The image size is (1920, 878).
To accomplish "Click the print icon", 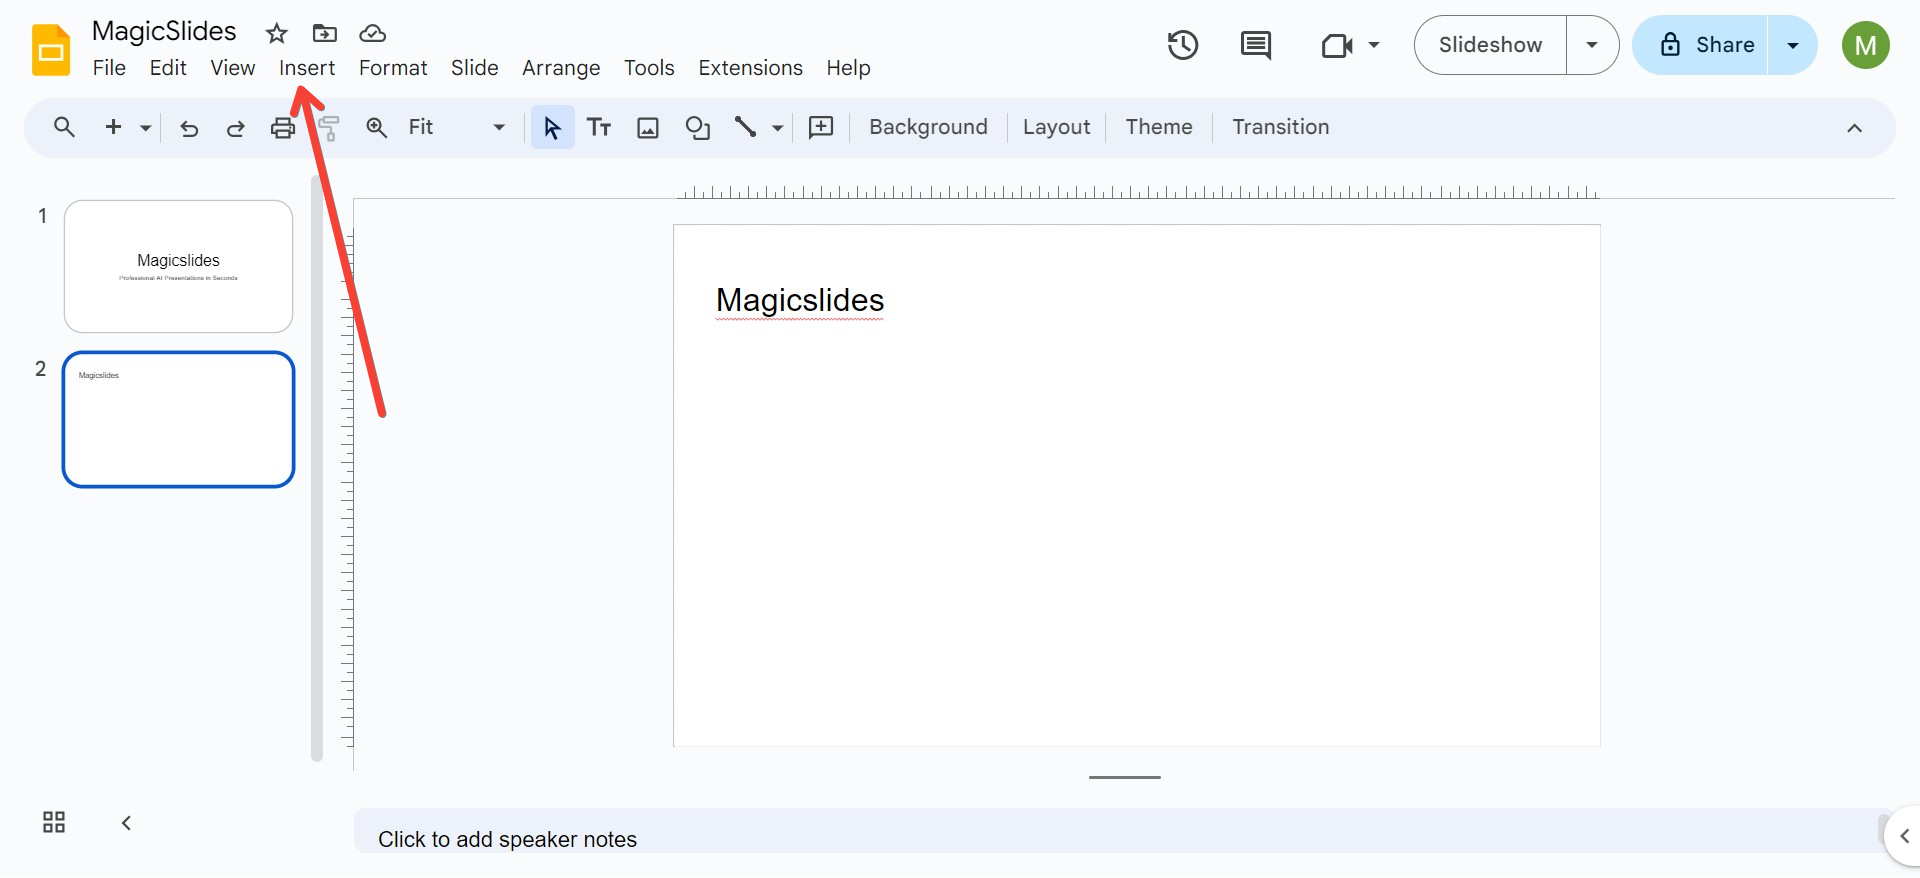I will click(283, 128).
